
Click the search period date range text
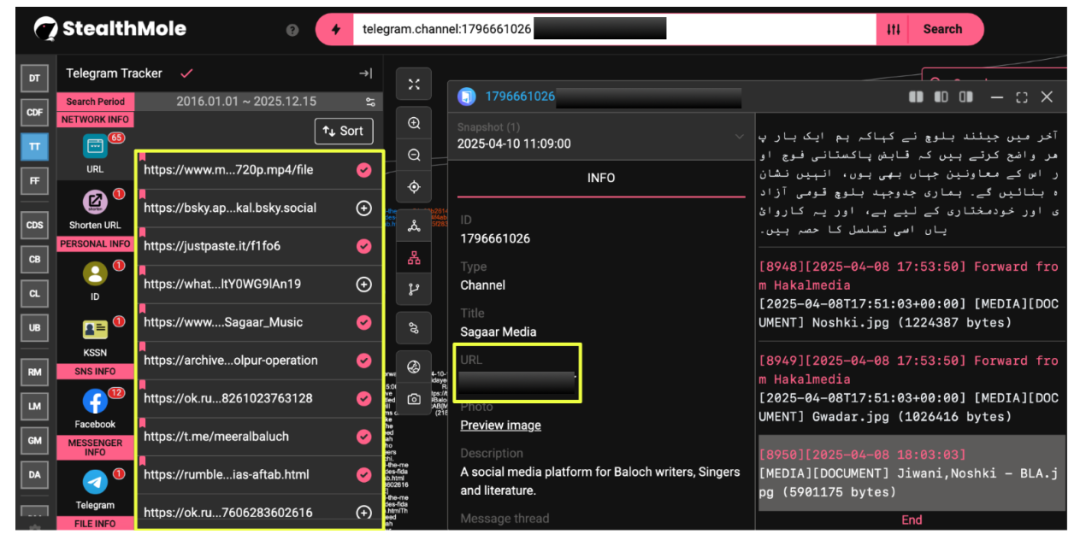[x=246, y=102]
